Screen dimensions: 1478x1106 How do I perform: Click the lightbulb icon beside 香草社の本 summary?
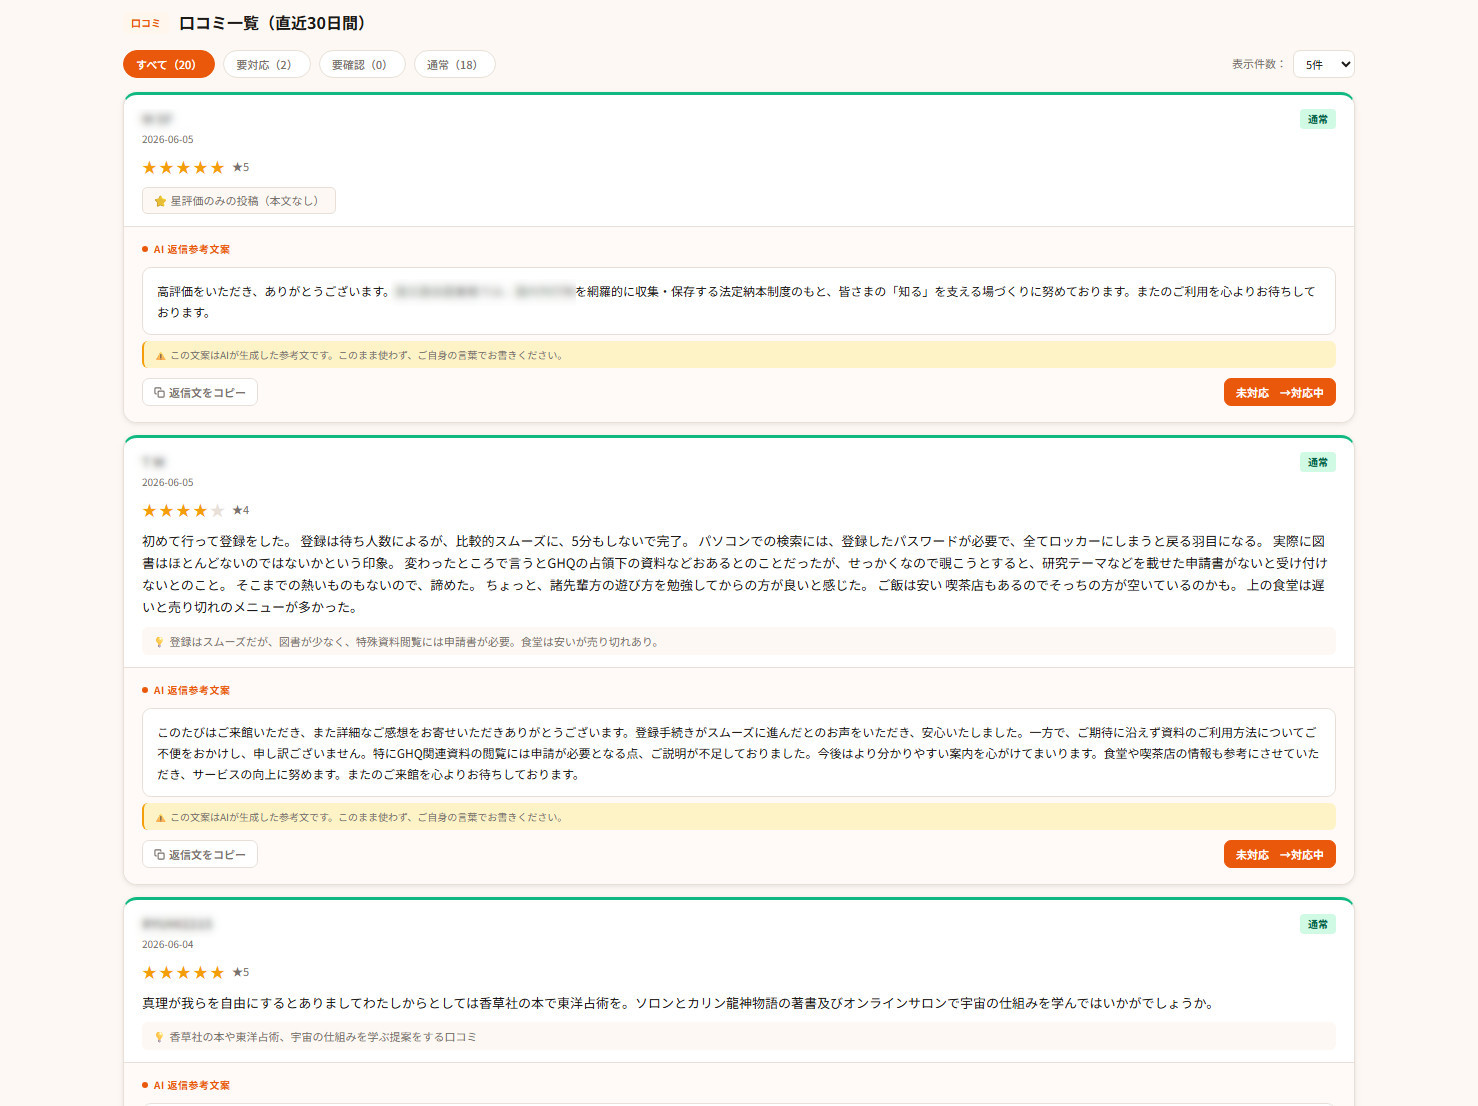(159, 1037)
